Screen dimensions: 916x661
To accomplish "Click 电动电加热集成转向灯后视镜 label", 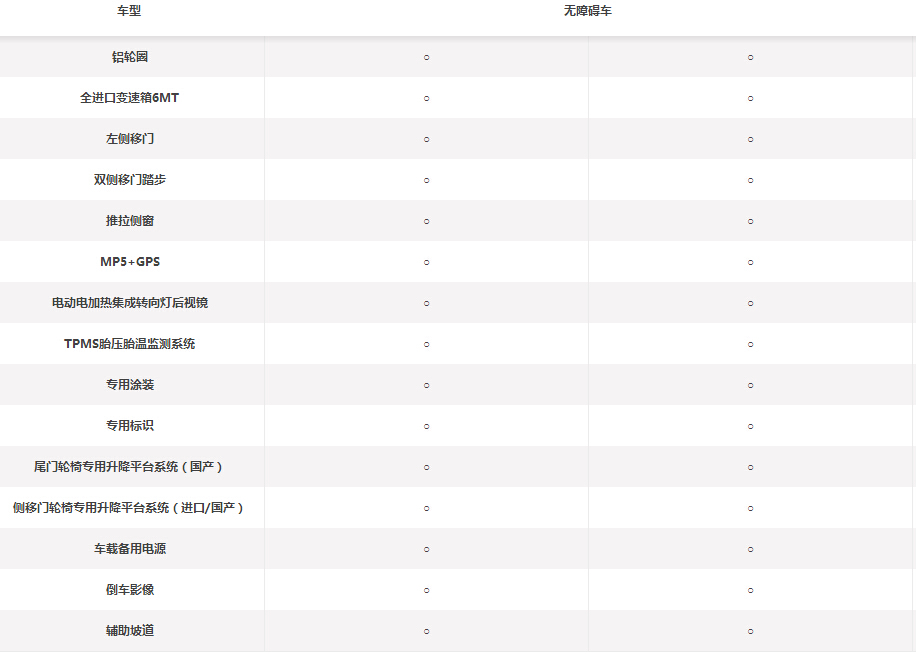I will tap(130, 303).
